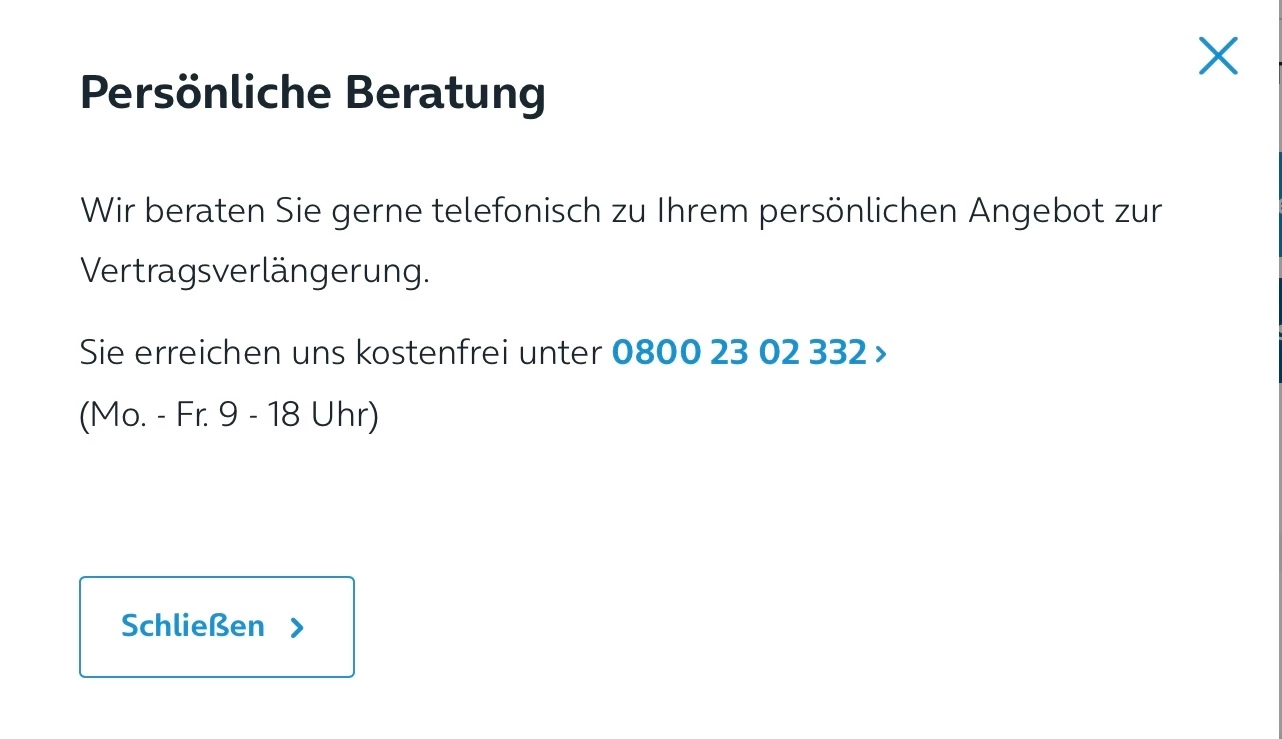
Task: Click the word Beratung in the title
Action: [x=445, y=93]
